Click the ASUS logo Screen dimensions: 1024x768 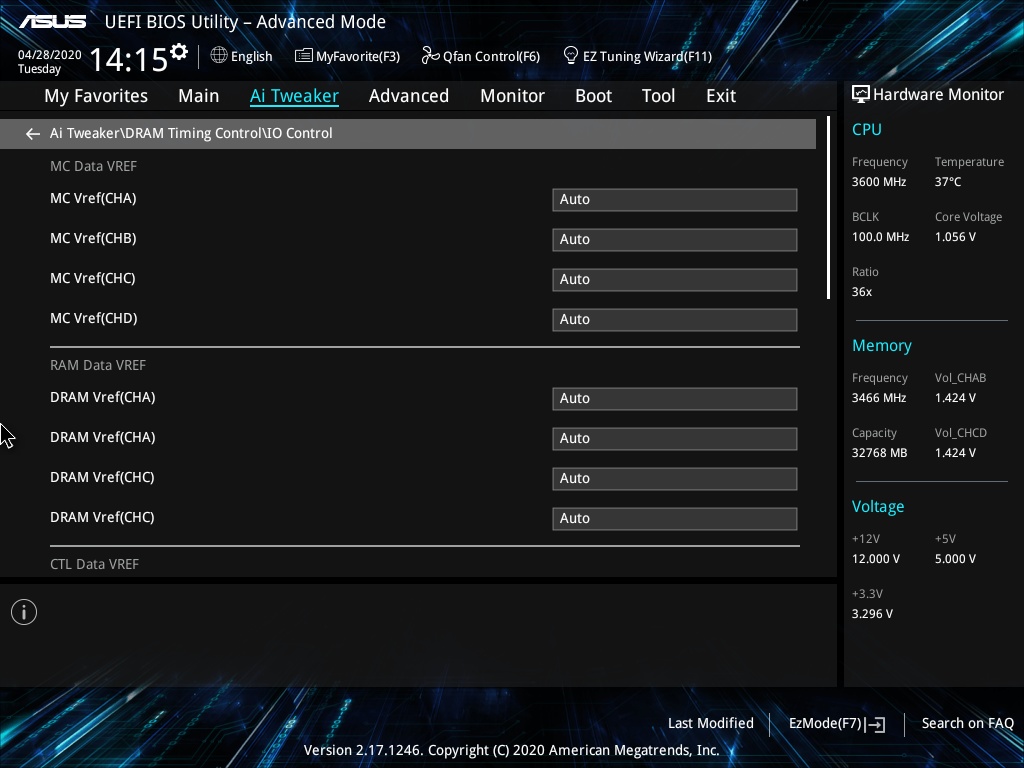52,22
